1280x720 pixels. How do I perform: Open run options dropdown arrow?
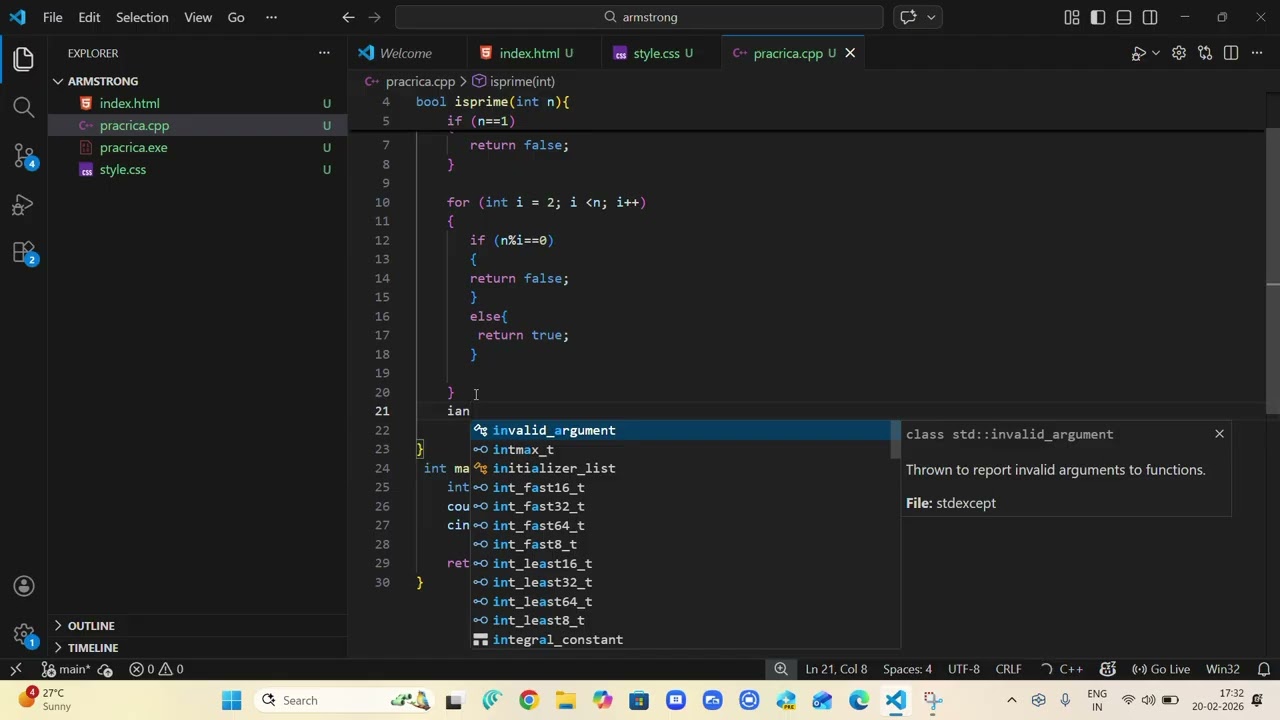1156,53
